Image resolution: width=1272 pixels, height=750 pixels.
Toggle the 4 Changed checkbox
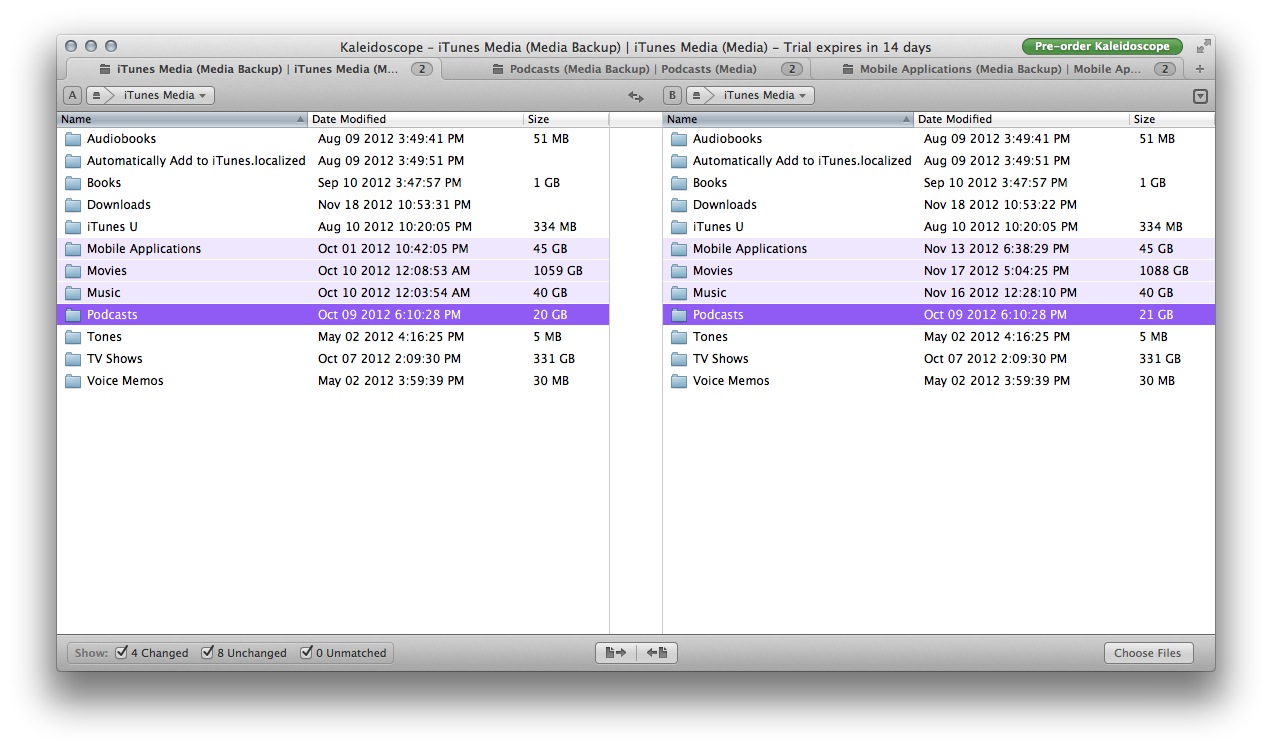click(x=122, y=653)
